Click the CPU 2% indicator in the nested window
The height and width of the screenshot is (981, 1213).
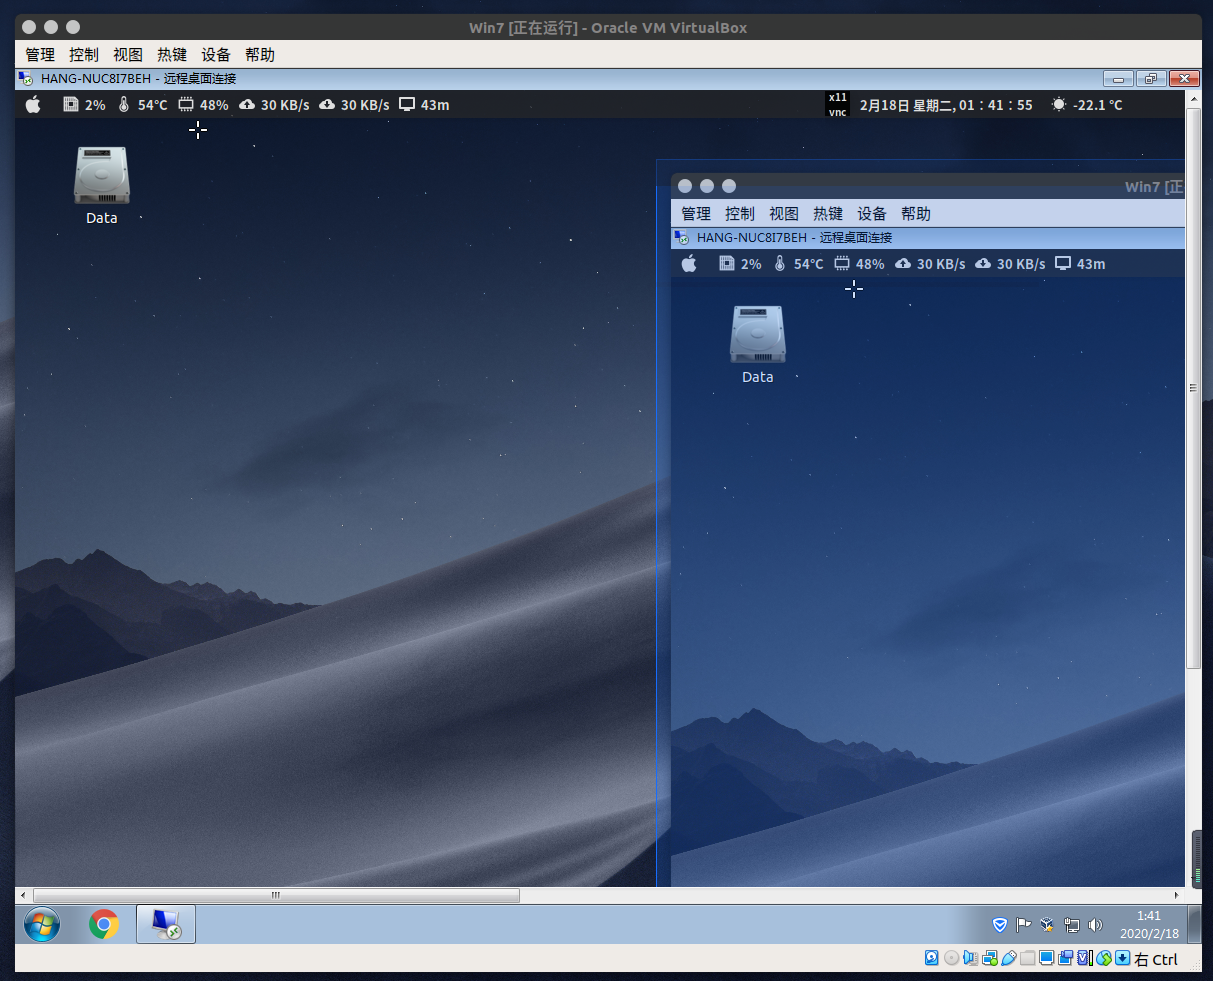click(x=740, y=263)
